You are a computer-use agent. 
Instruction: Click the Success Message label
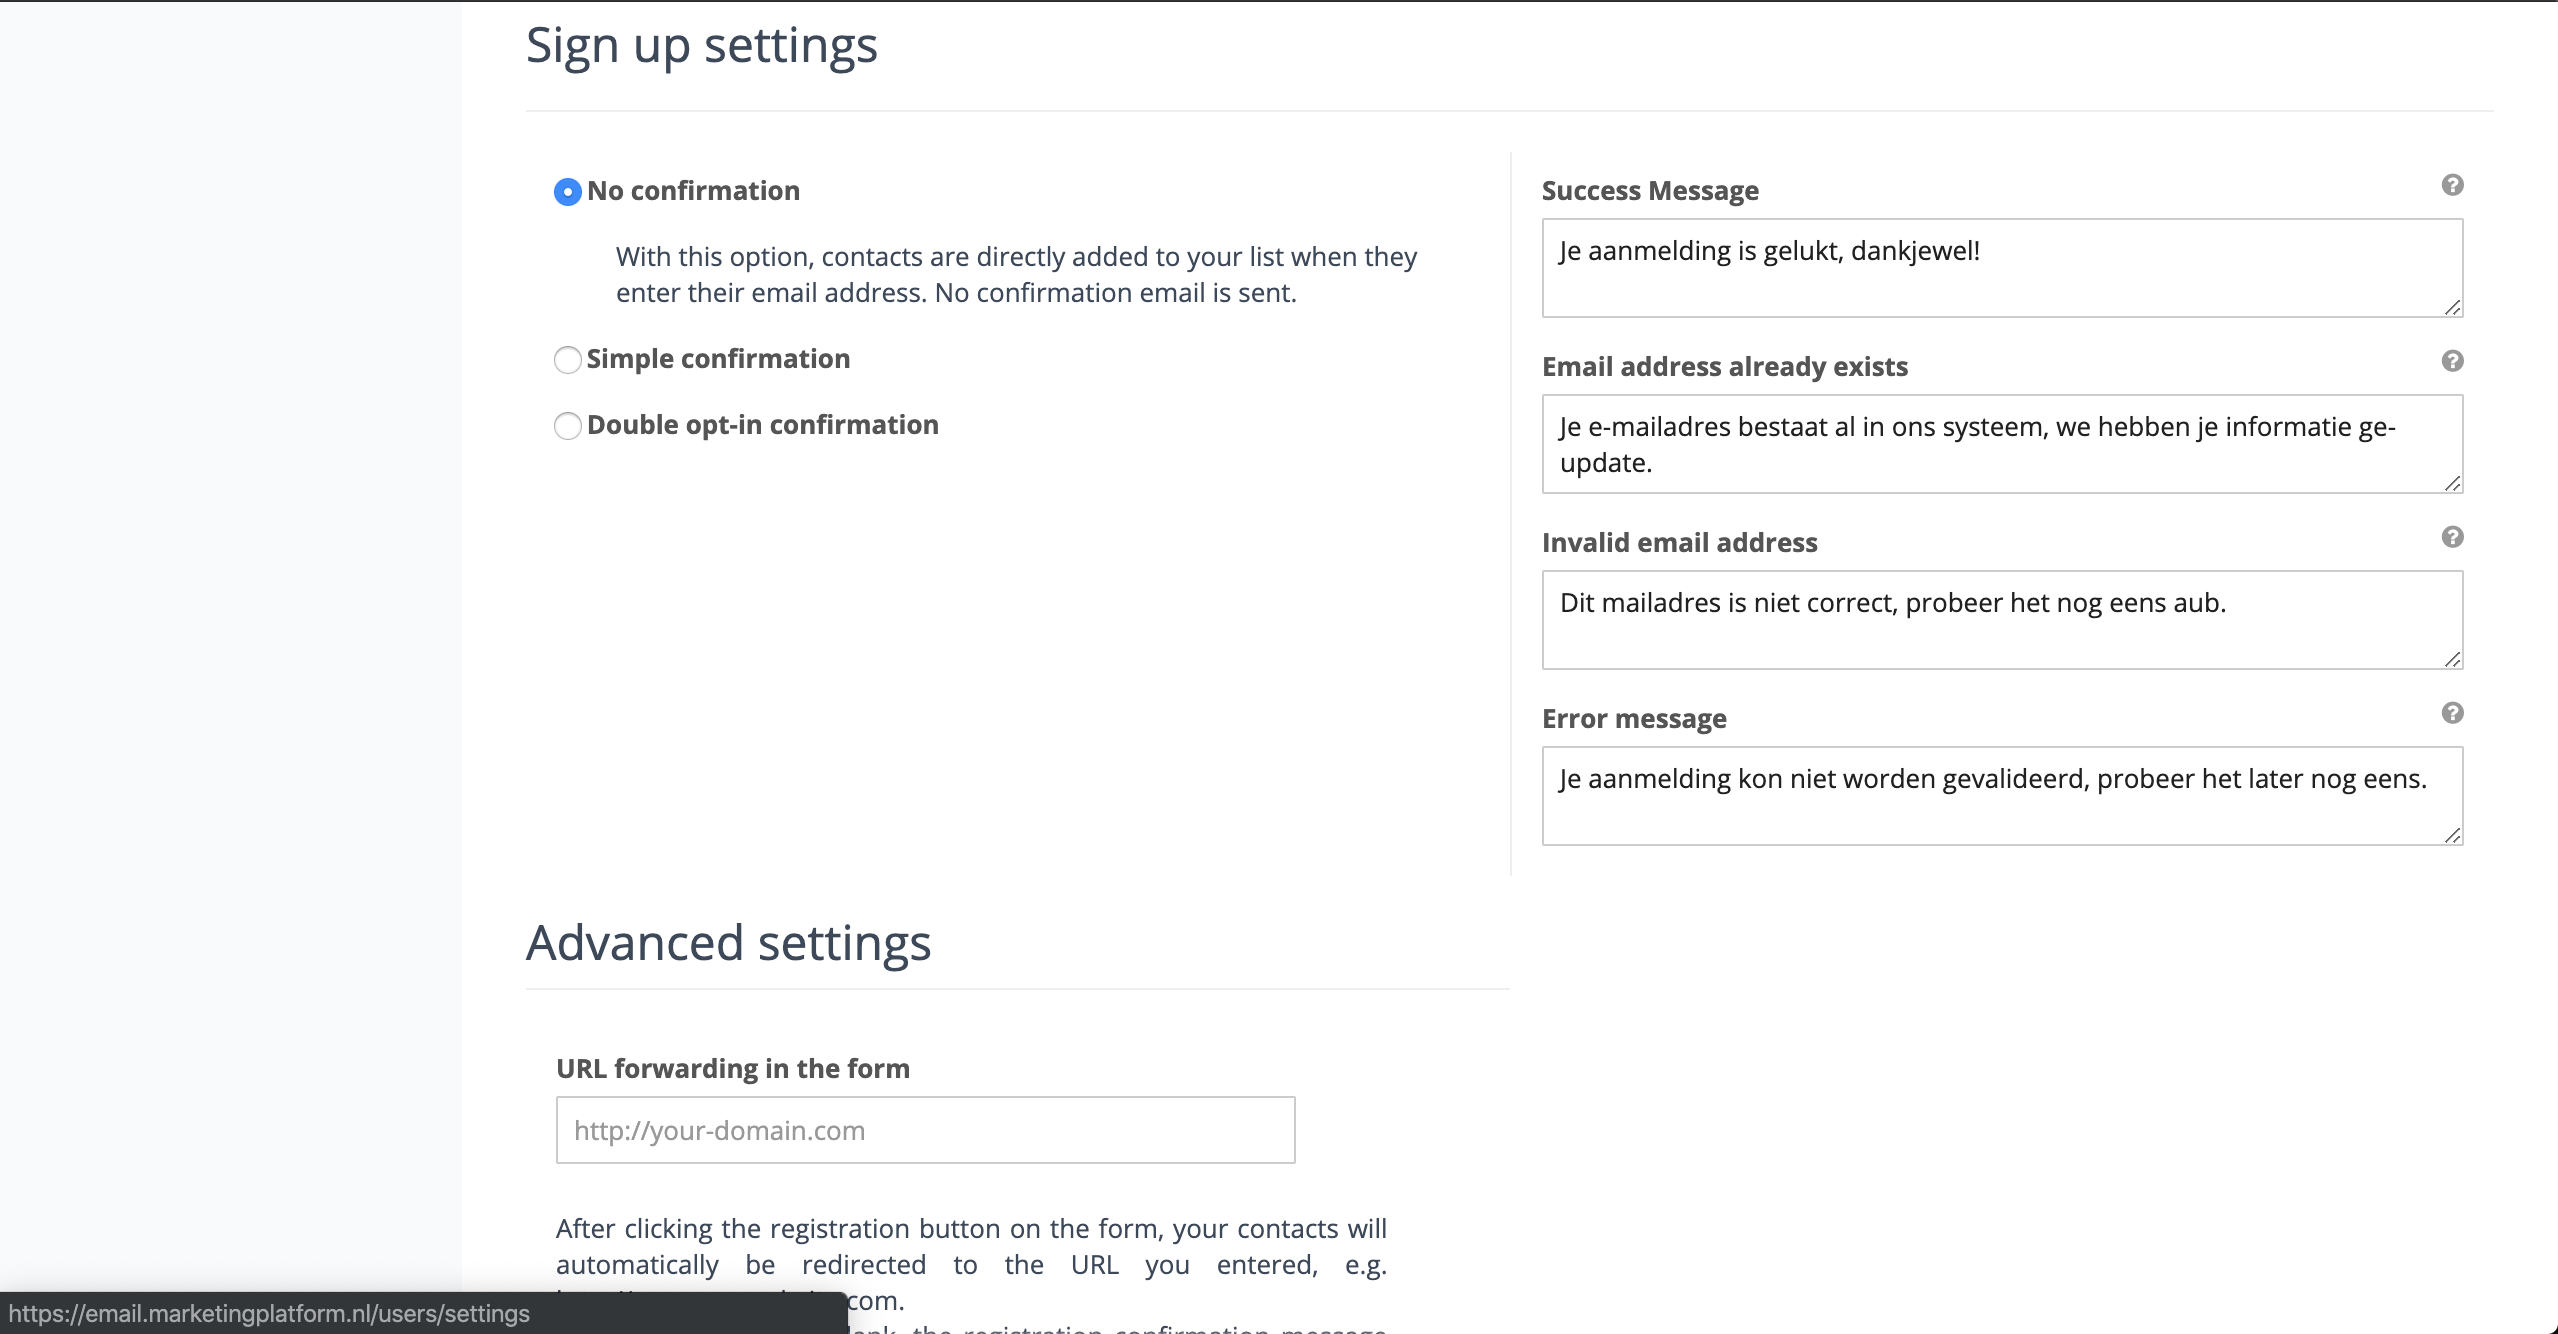tap(1650, 190)
